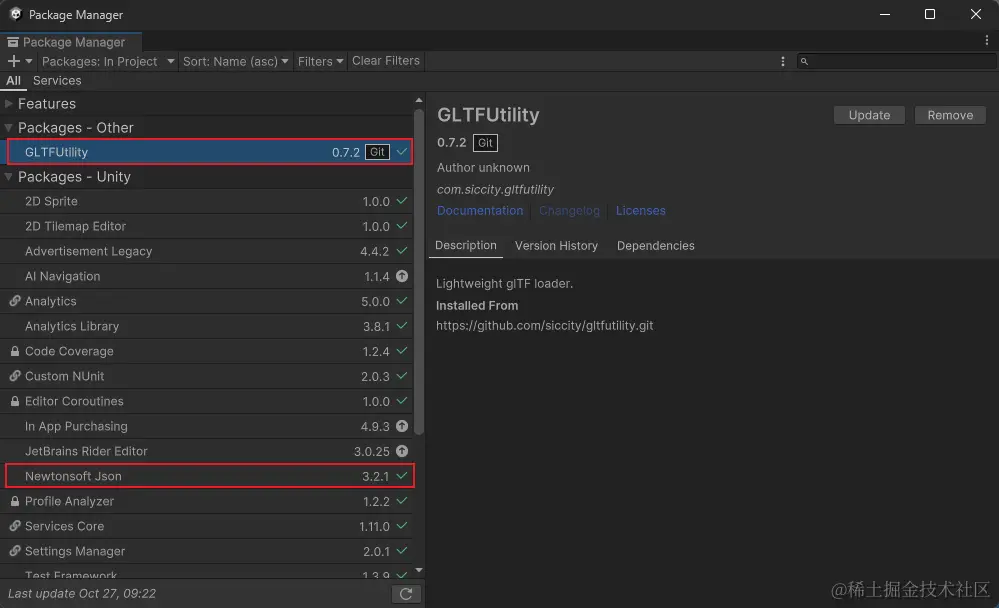Image resolution: width=999 pixels, height=608 pixels.
Task: Open the Dependencies tab
Action: (x=656, y=245)
